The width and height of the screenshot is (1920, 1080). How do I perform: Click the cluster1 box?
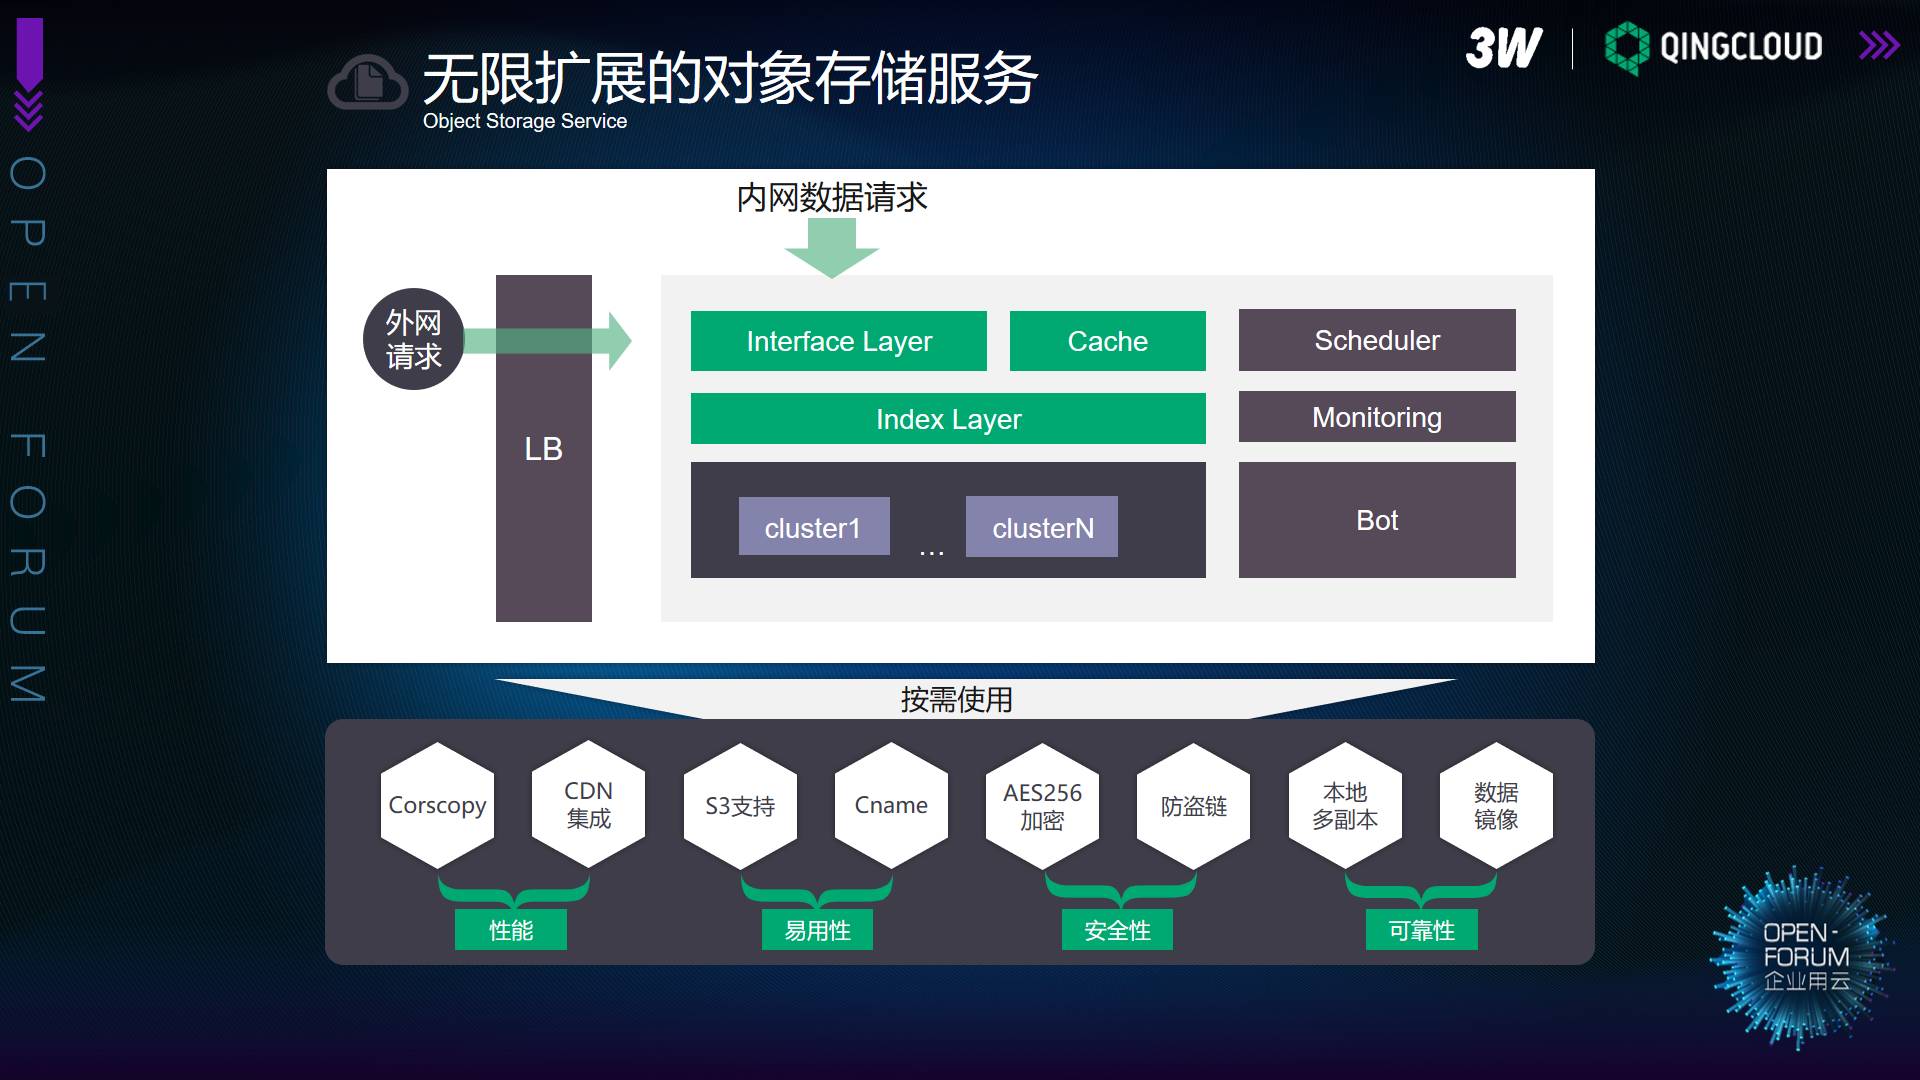tap(814, 526)
